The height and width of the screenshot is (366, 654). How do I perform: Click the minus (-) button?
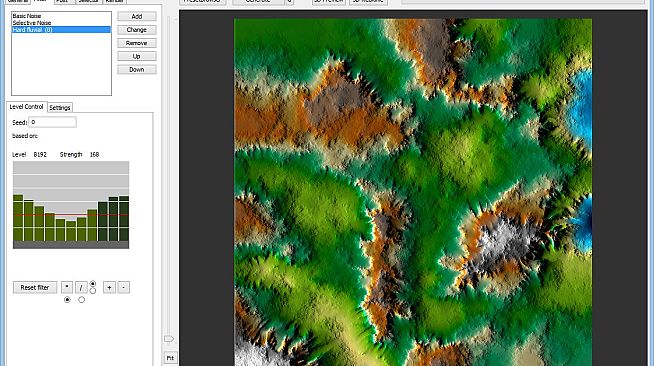point(123,288)
